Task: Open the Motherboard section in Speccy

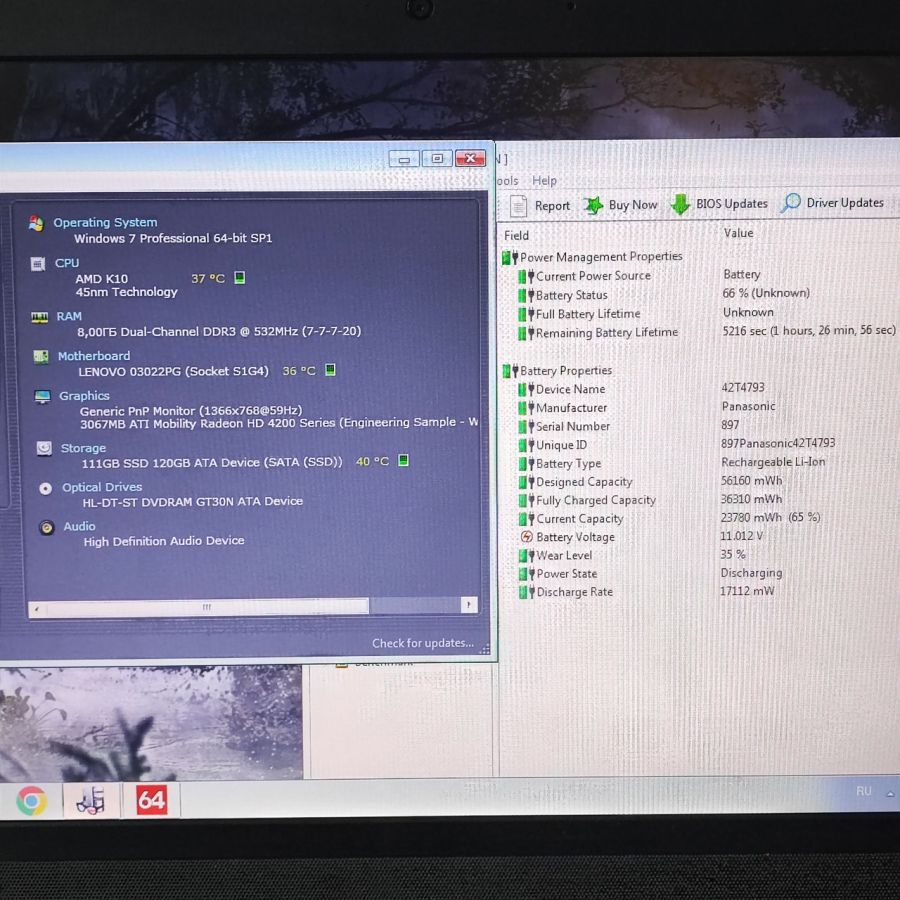Action: pos(94,356)
